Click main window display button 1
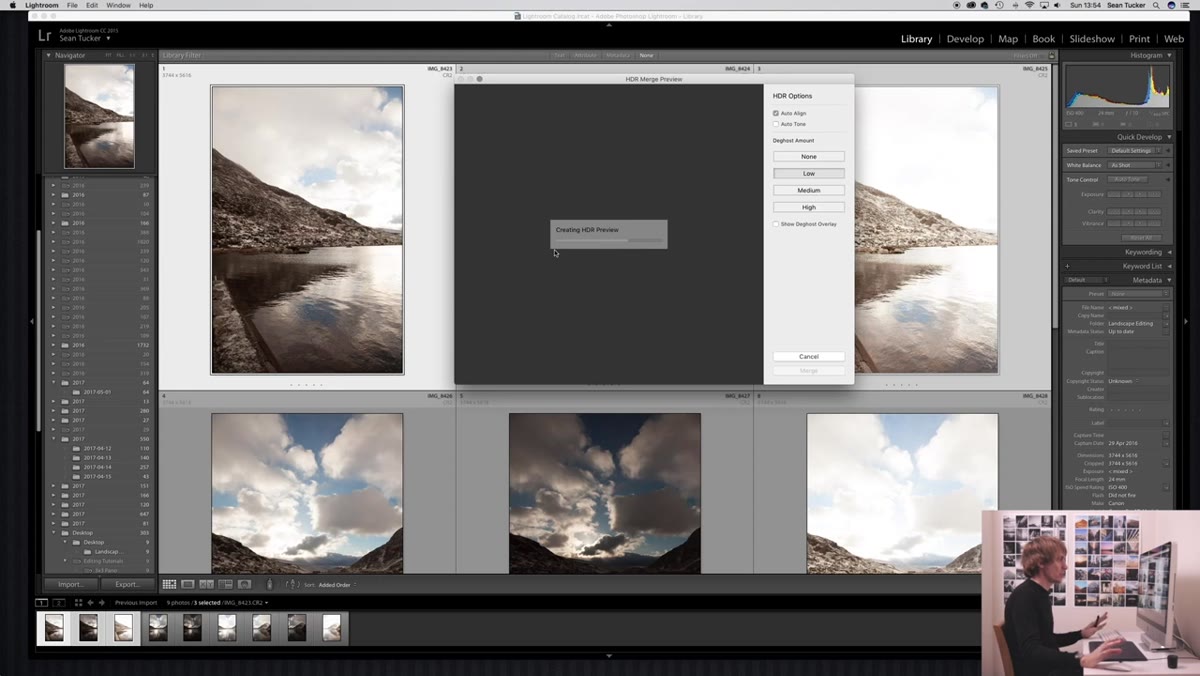 [x=42, y=603]
